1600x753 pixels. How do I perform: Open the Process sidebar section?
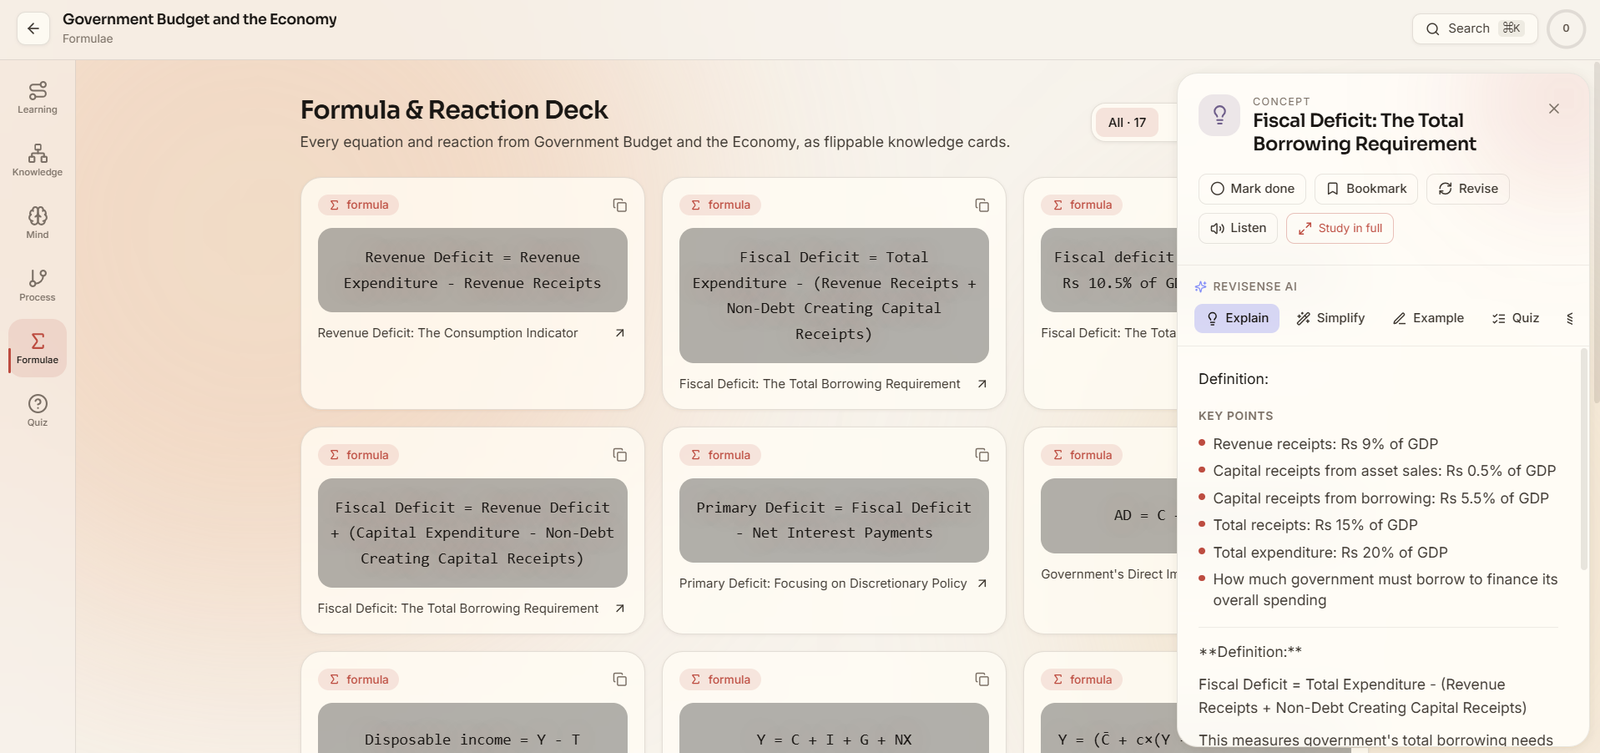tap(37, 285)
